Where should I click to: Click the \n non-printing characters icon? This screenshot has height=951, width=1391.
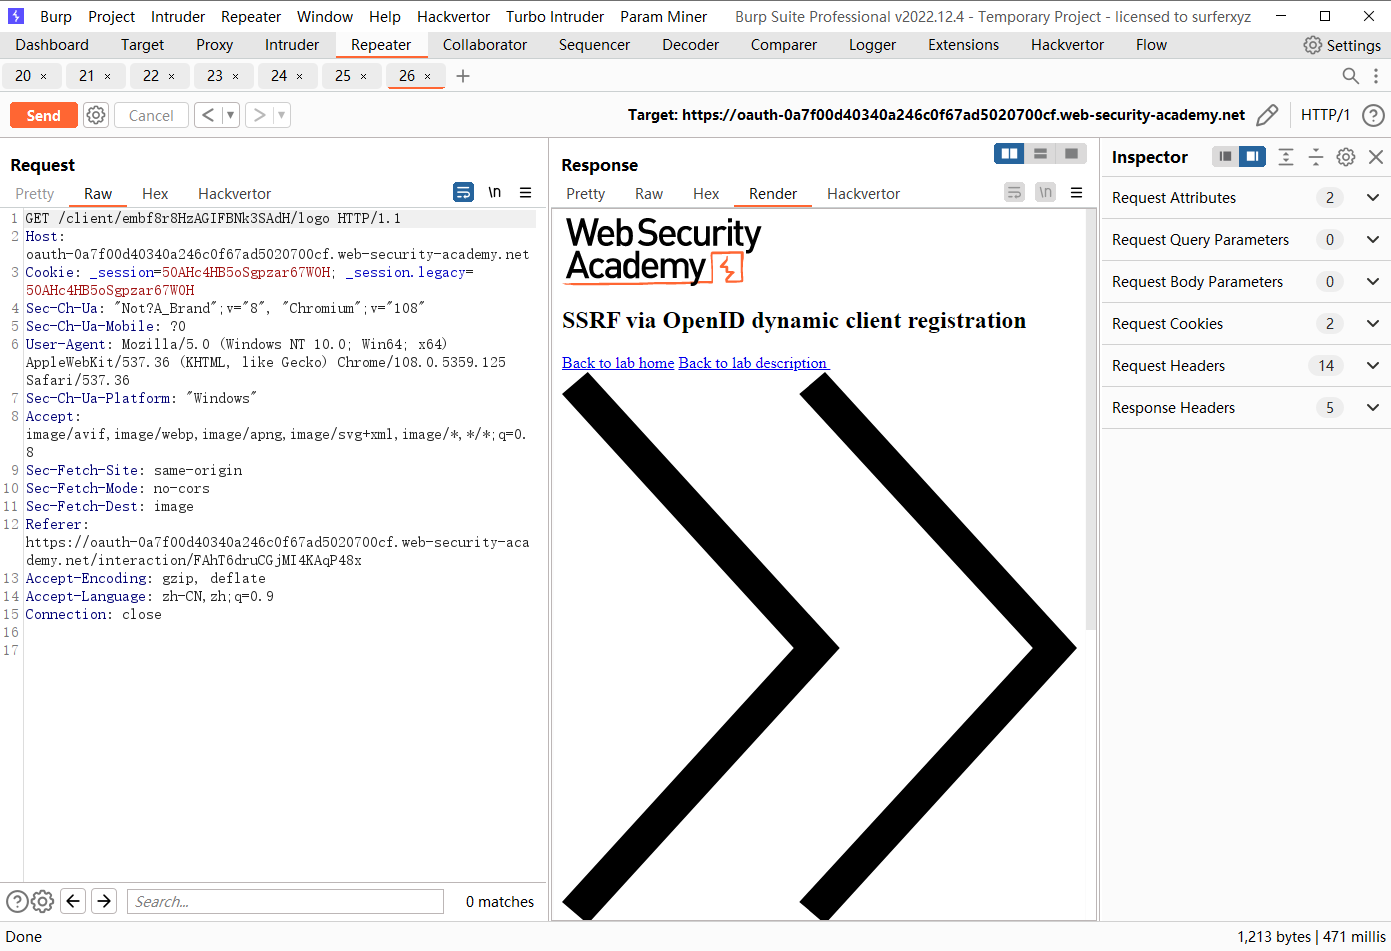pos(495,192)
